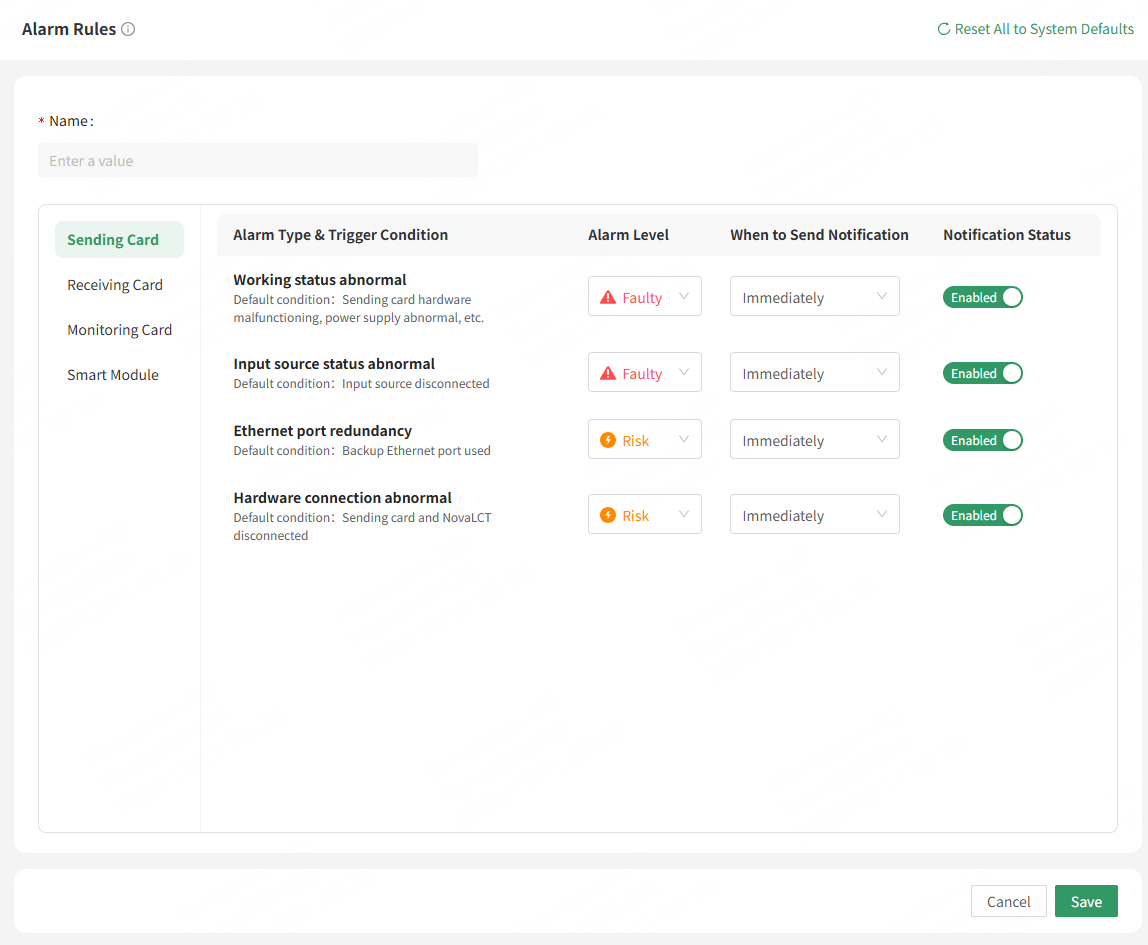Click the Save button
Viewport: 1148px width, 945px height.
tap(1086, 901)
